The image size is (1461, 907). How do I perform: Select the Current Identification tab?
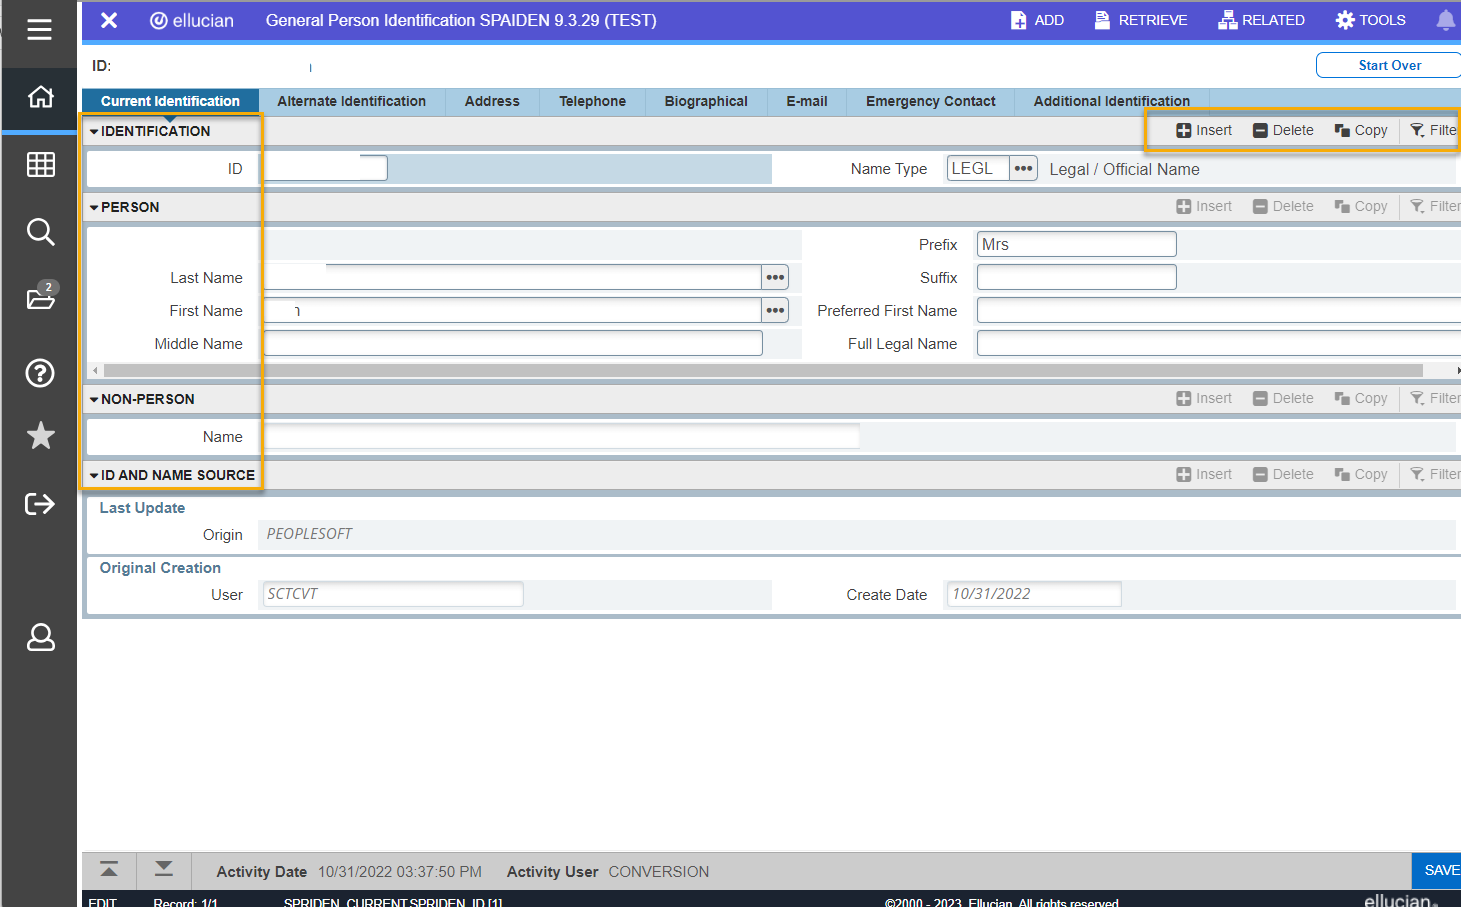170,101
